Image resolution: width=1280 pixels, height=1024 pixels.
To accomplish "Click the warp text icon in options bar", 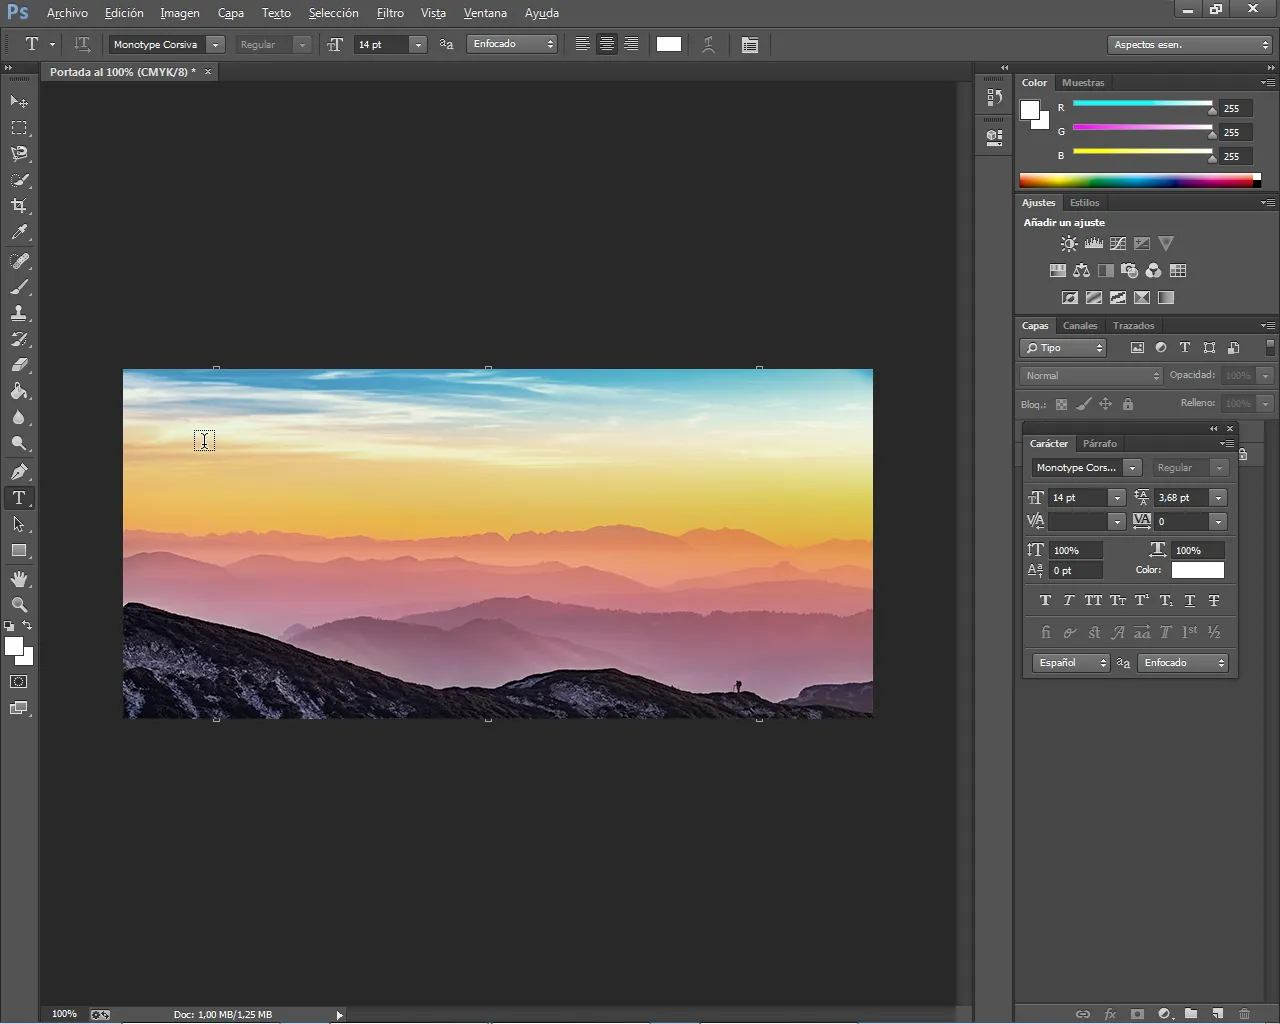I will (x=708, y=45).
